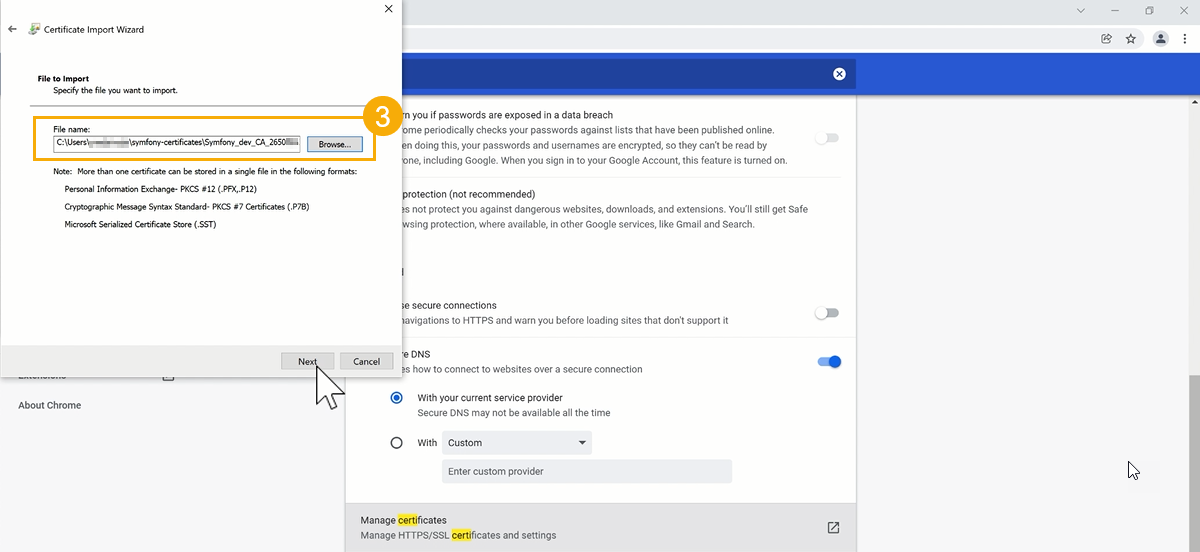Screen dimensions: 1200x552
Task: Toggle the password data breach warning switch
Action: (827, 138)
